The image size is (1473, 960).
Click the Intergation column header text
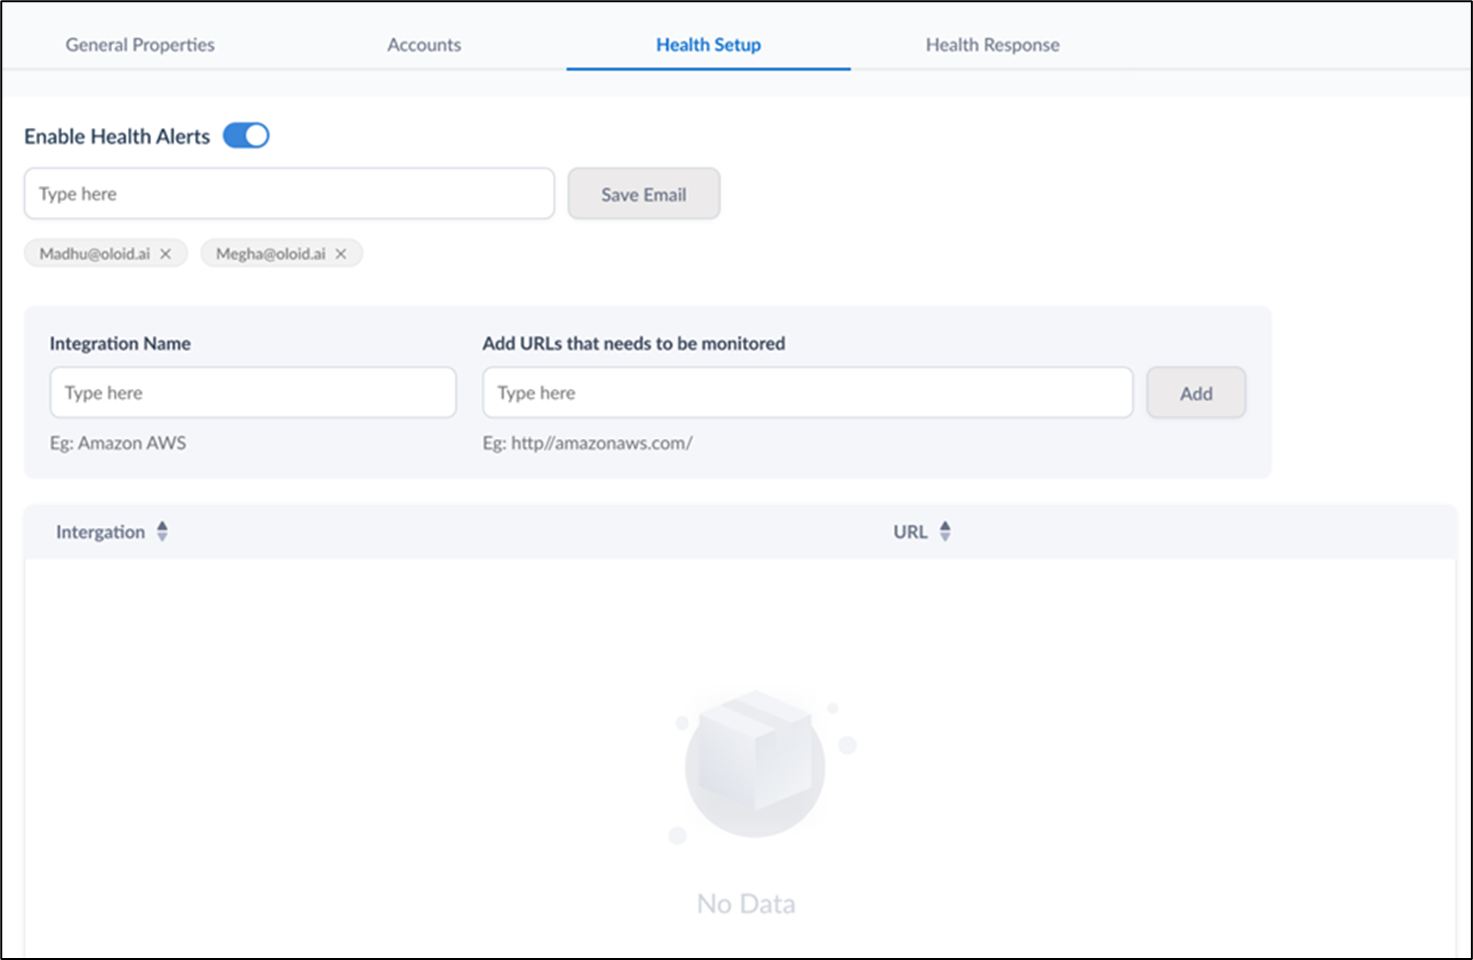[x=100, y=532]
